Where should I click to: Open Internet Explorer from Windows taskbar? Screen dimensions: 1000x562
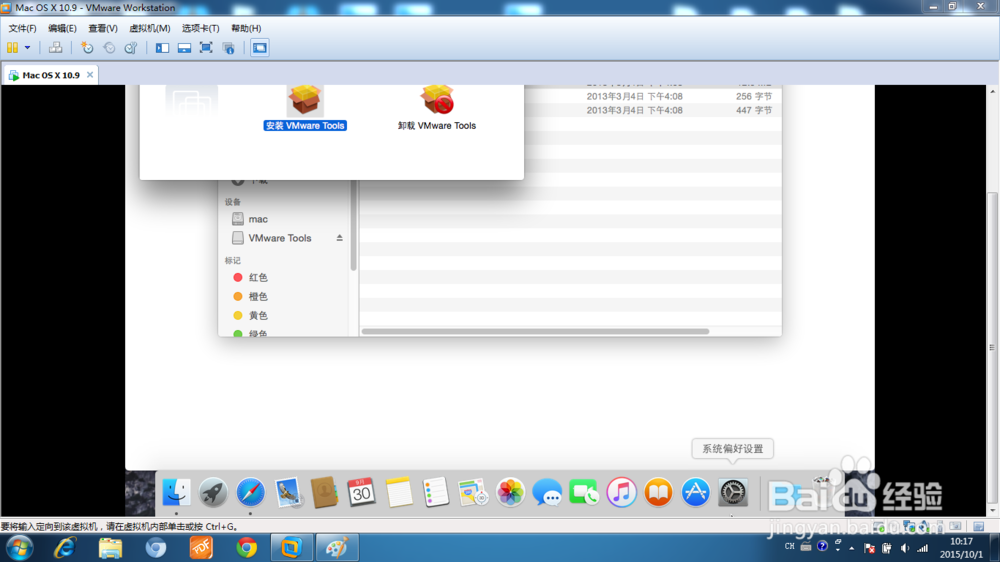[64, 548]
